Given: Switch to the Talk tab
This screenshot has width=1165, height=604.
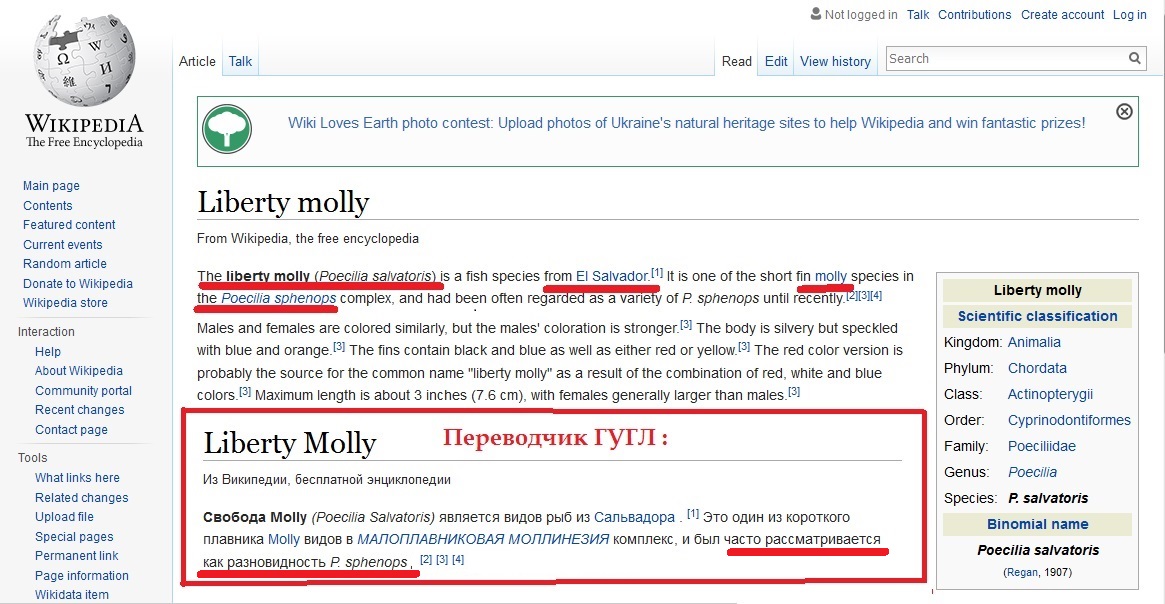Looking at the screenshot, I should (x=240, y=61).
